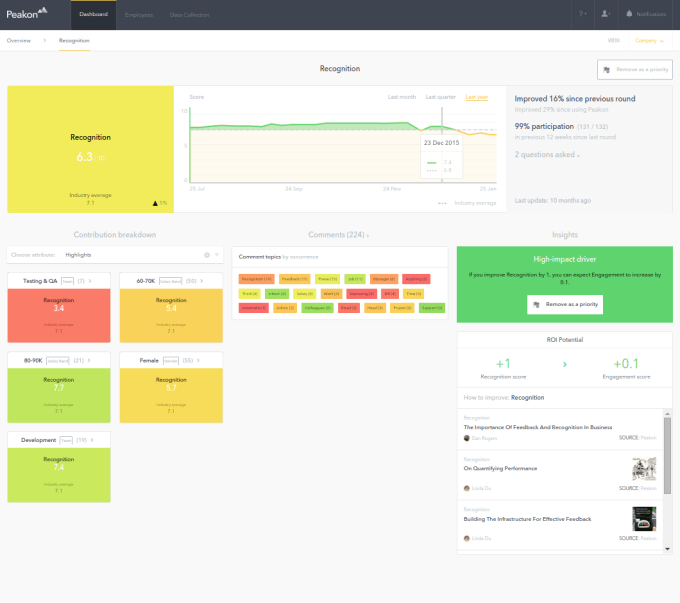This screenshot has height=603, width=680.
Task: Toggle Industry average legend in chart
Action: pyautogui.click(x=467, y=203)
